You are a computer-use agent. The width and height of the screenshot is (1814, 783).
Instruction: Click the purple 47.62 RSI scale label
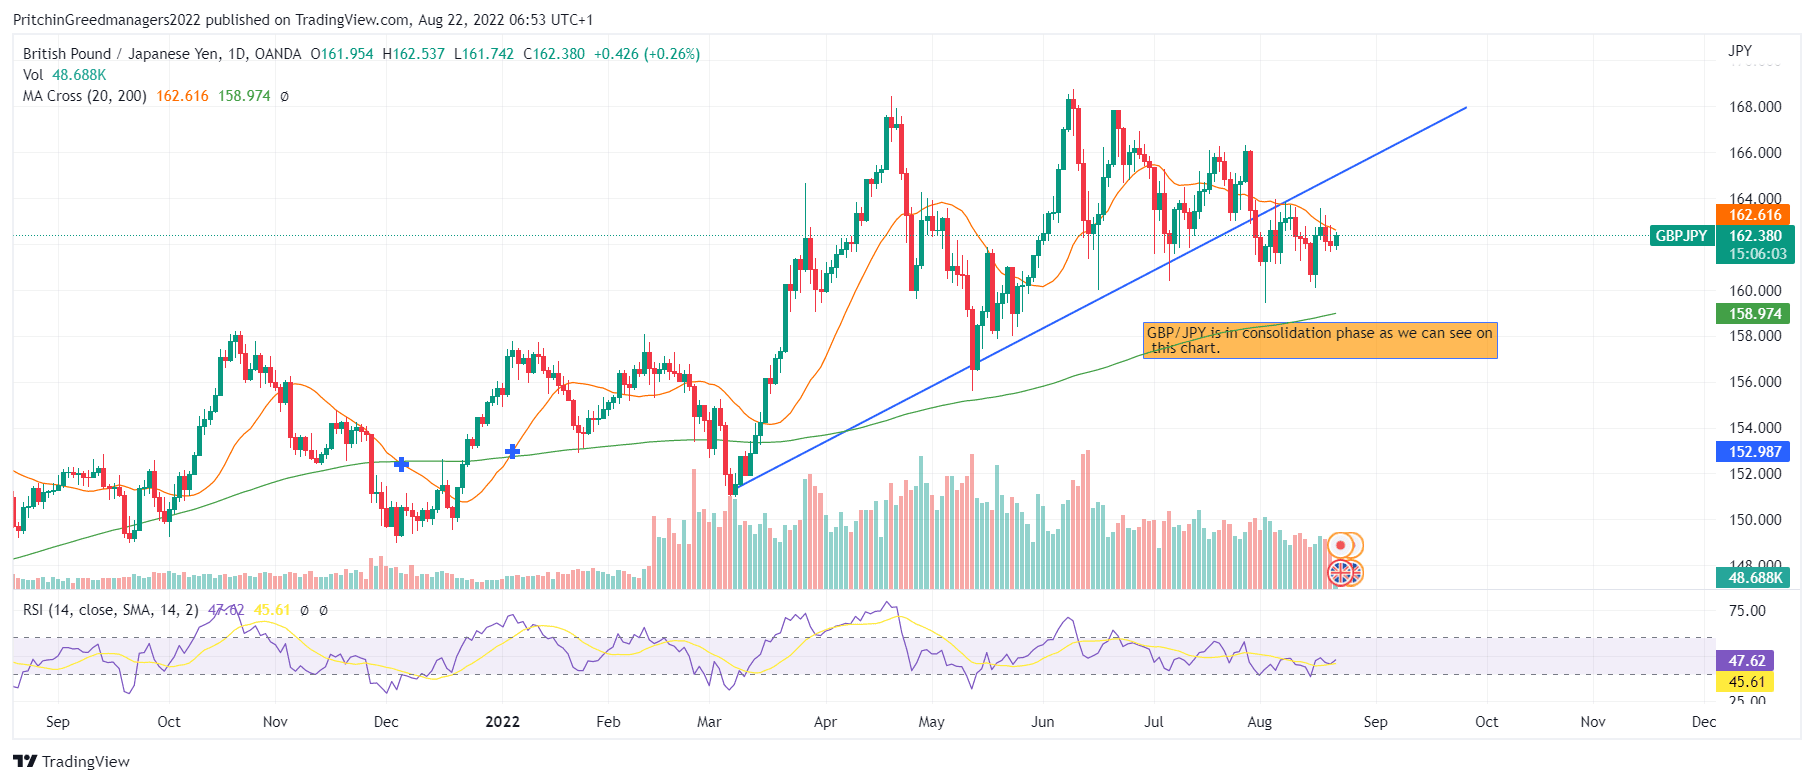tap(1746, 661)
